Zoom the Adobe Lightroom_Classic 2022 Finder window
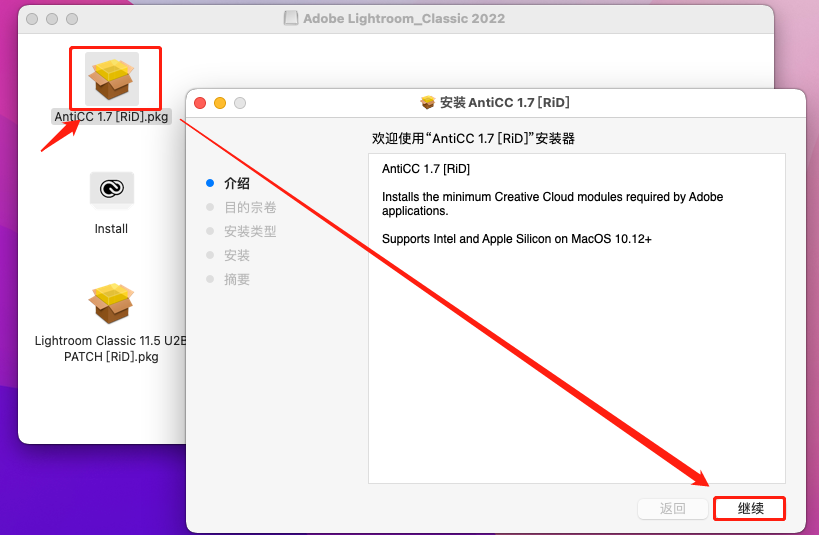Viewport: 819px width, 535px height. (72, 19)
